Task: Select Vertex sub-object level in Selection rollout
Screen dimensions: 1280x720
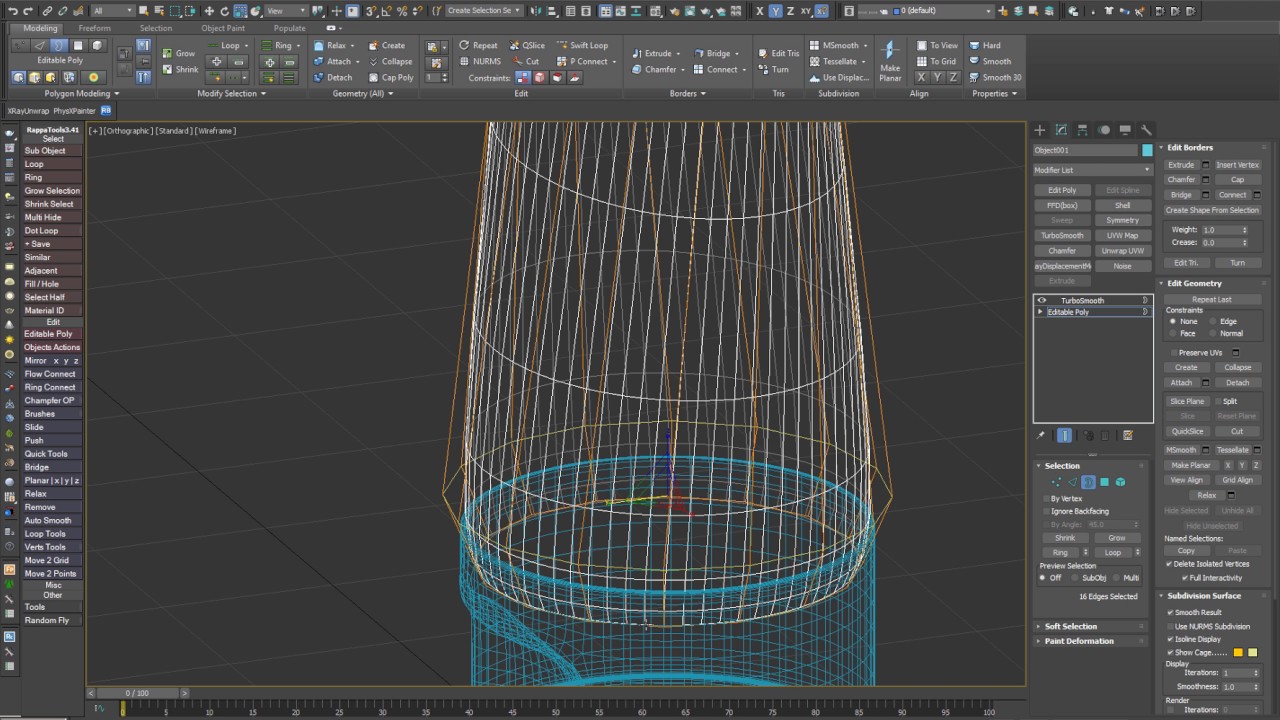Action: (x=1055, y=482)
